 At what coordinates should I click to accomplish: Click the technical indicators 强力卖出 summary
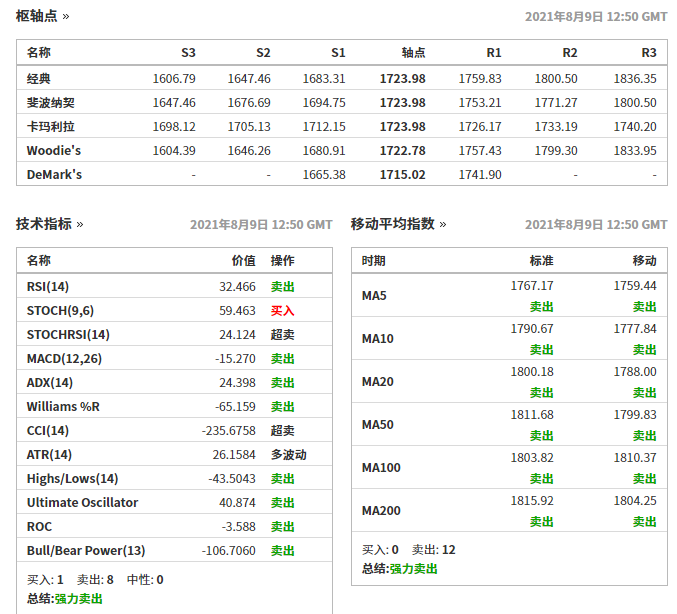[x=79, y=599]
